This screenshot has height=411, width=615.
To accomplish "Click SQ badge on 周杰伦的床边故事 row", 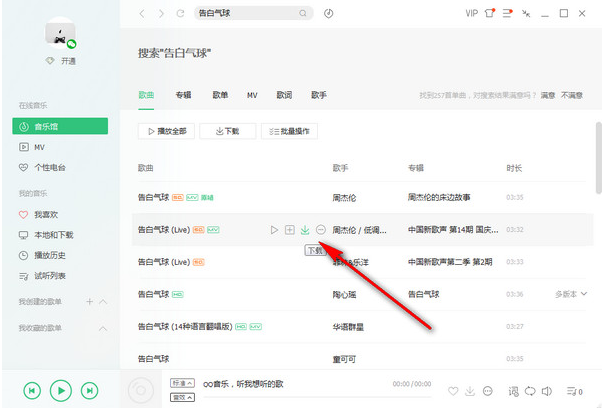I will point(178,198).
